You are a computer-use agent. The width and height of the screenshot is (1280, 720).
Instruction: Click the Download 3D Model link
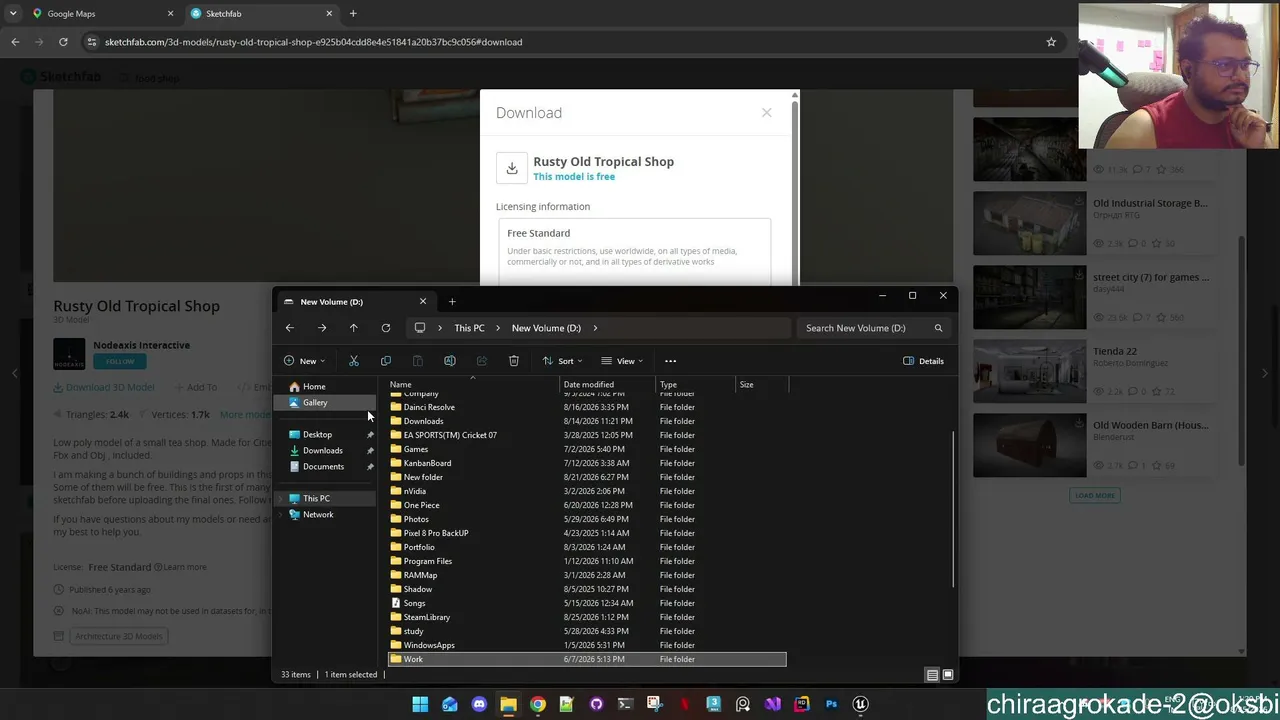click(104, 387)
